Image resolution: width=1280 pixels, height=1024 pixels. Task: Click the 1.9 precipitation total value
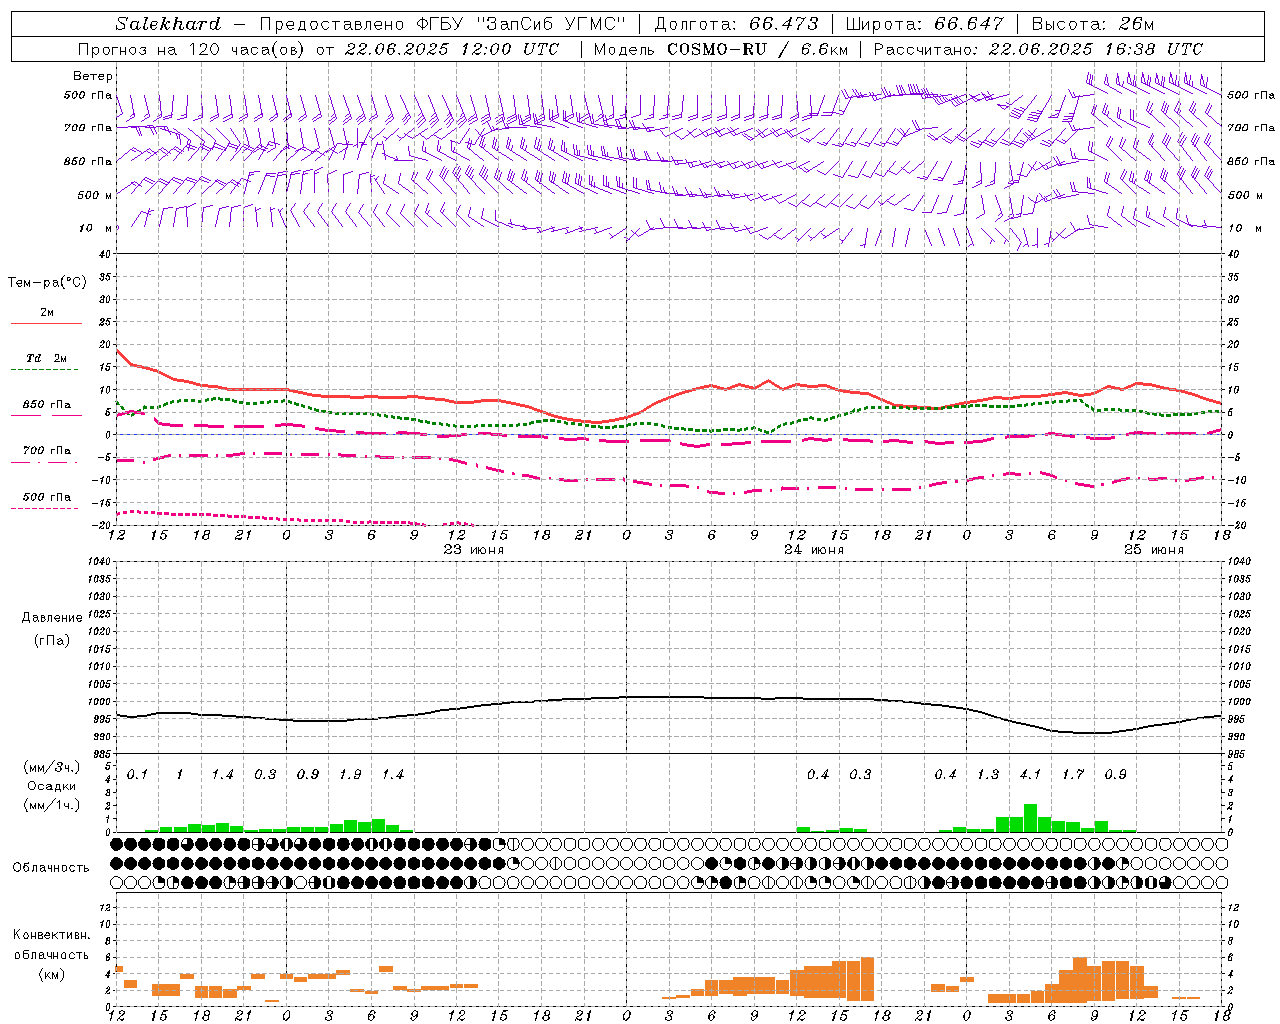coord(350,775)
